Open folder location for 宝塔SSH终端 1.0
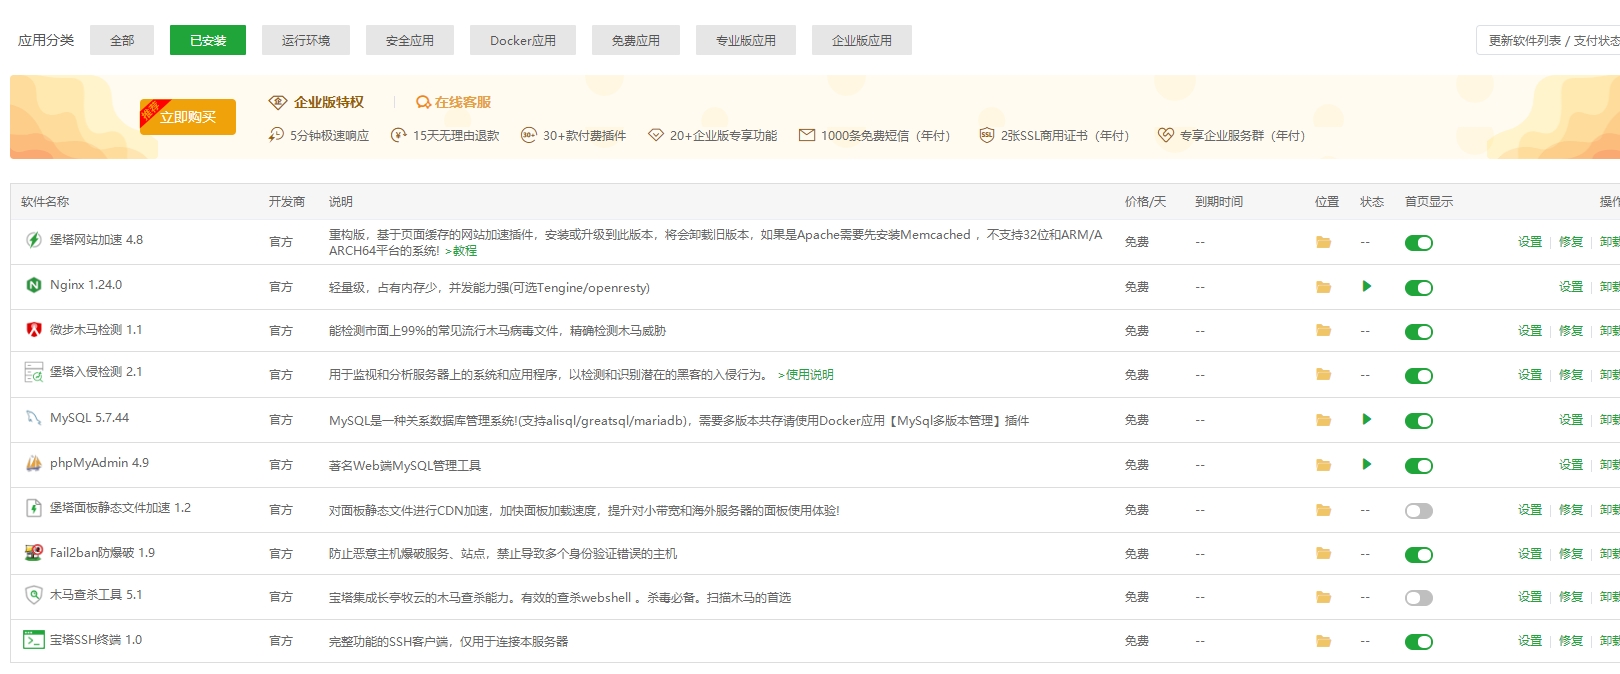This screenshot has height=674, width=1620. 1323,641
